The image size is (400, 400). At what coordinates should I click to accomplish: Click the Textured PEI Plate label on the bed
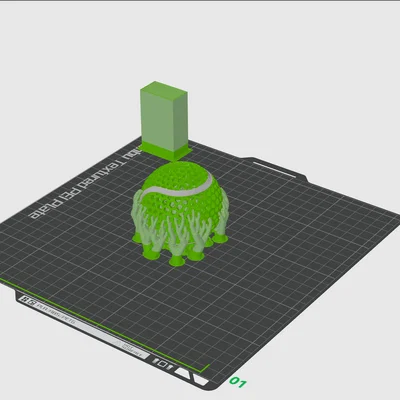[84, 183]
